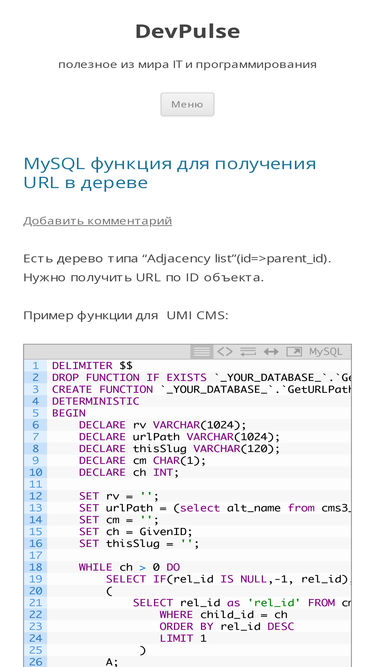Open code in new window icon

point(294,352)
